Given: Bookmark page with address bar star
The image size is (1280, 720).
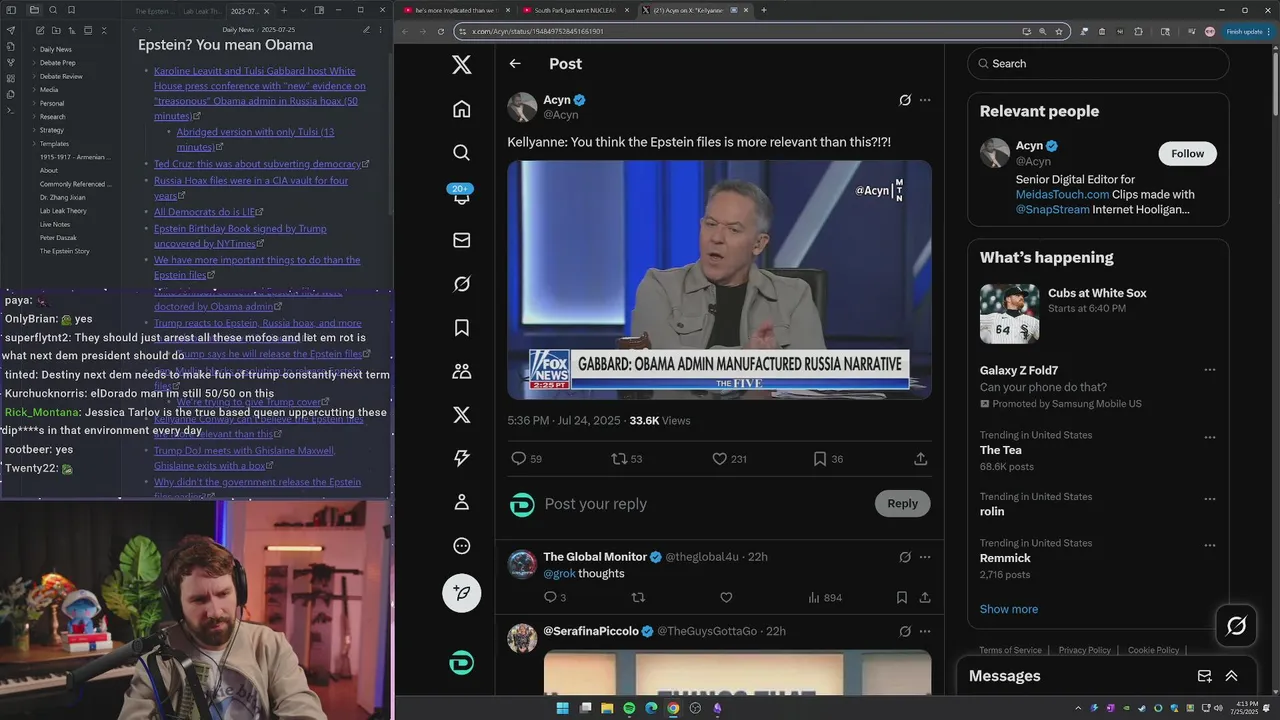Looking at the screenshot, I should coord(1059,31).
